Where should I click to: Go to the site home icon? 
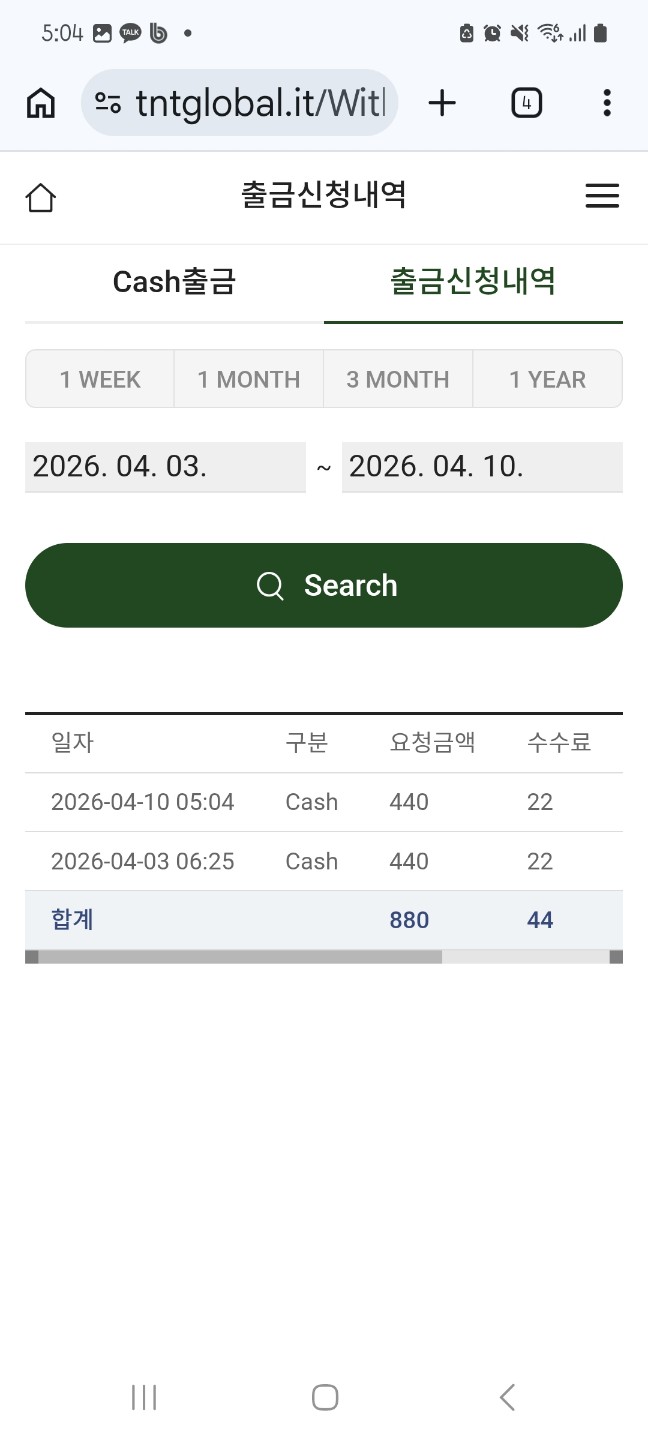tap(41, 197)
